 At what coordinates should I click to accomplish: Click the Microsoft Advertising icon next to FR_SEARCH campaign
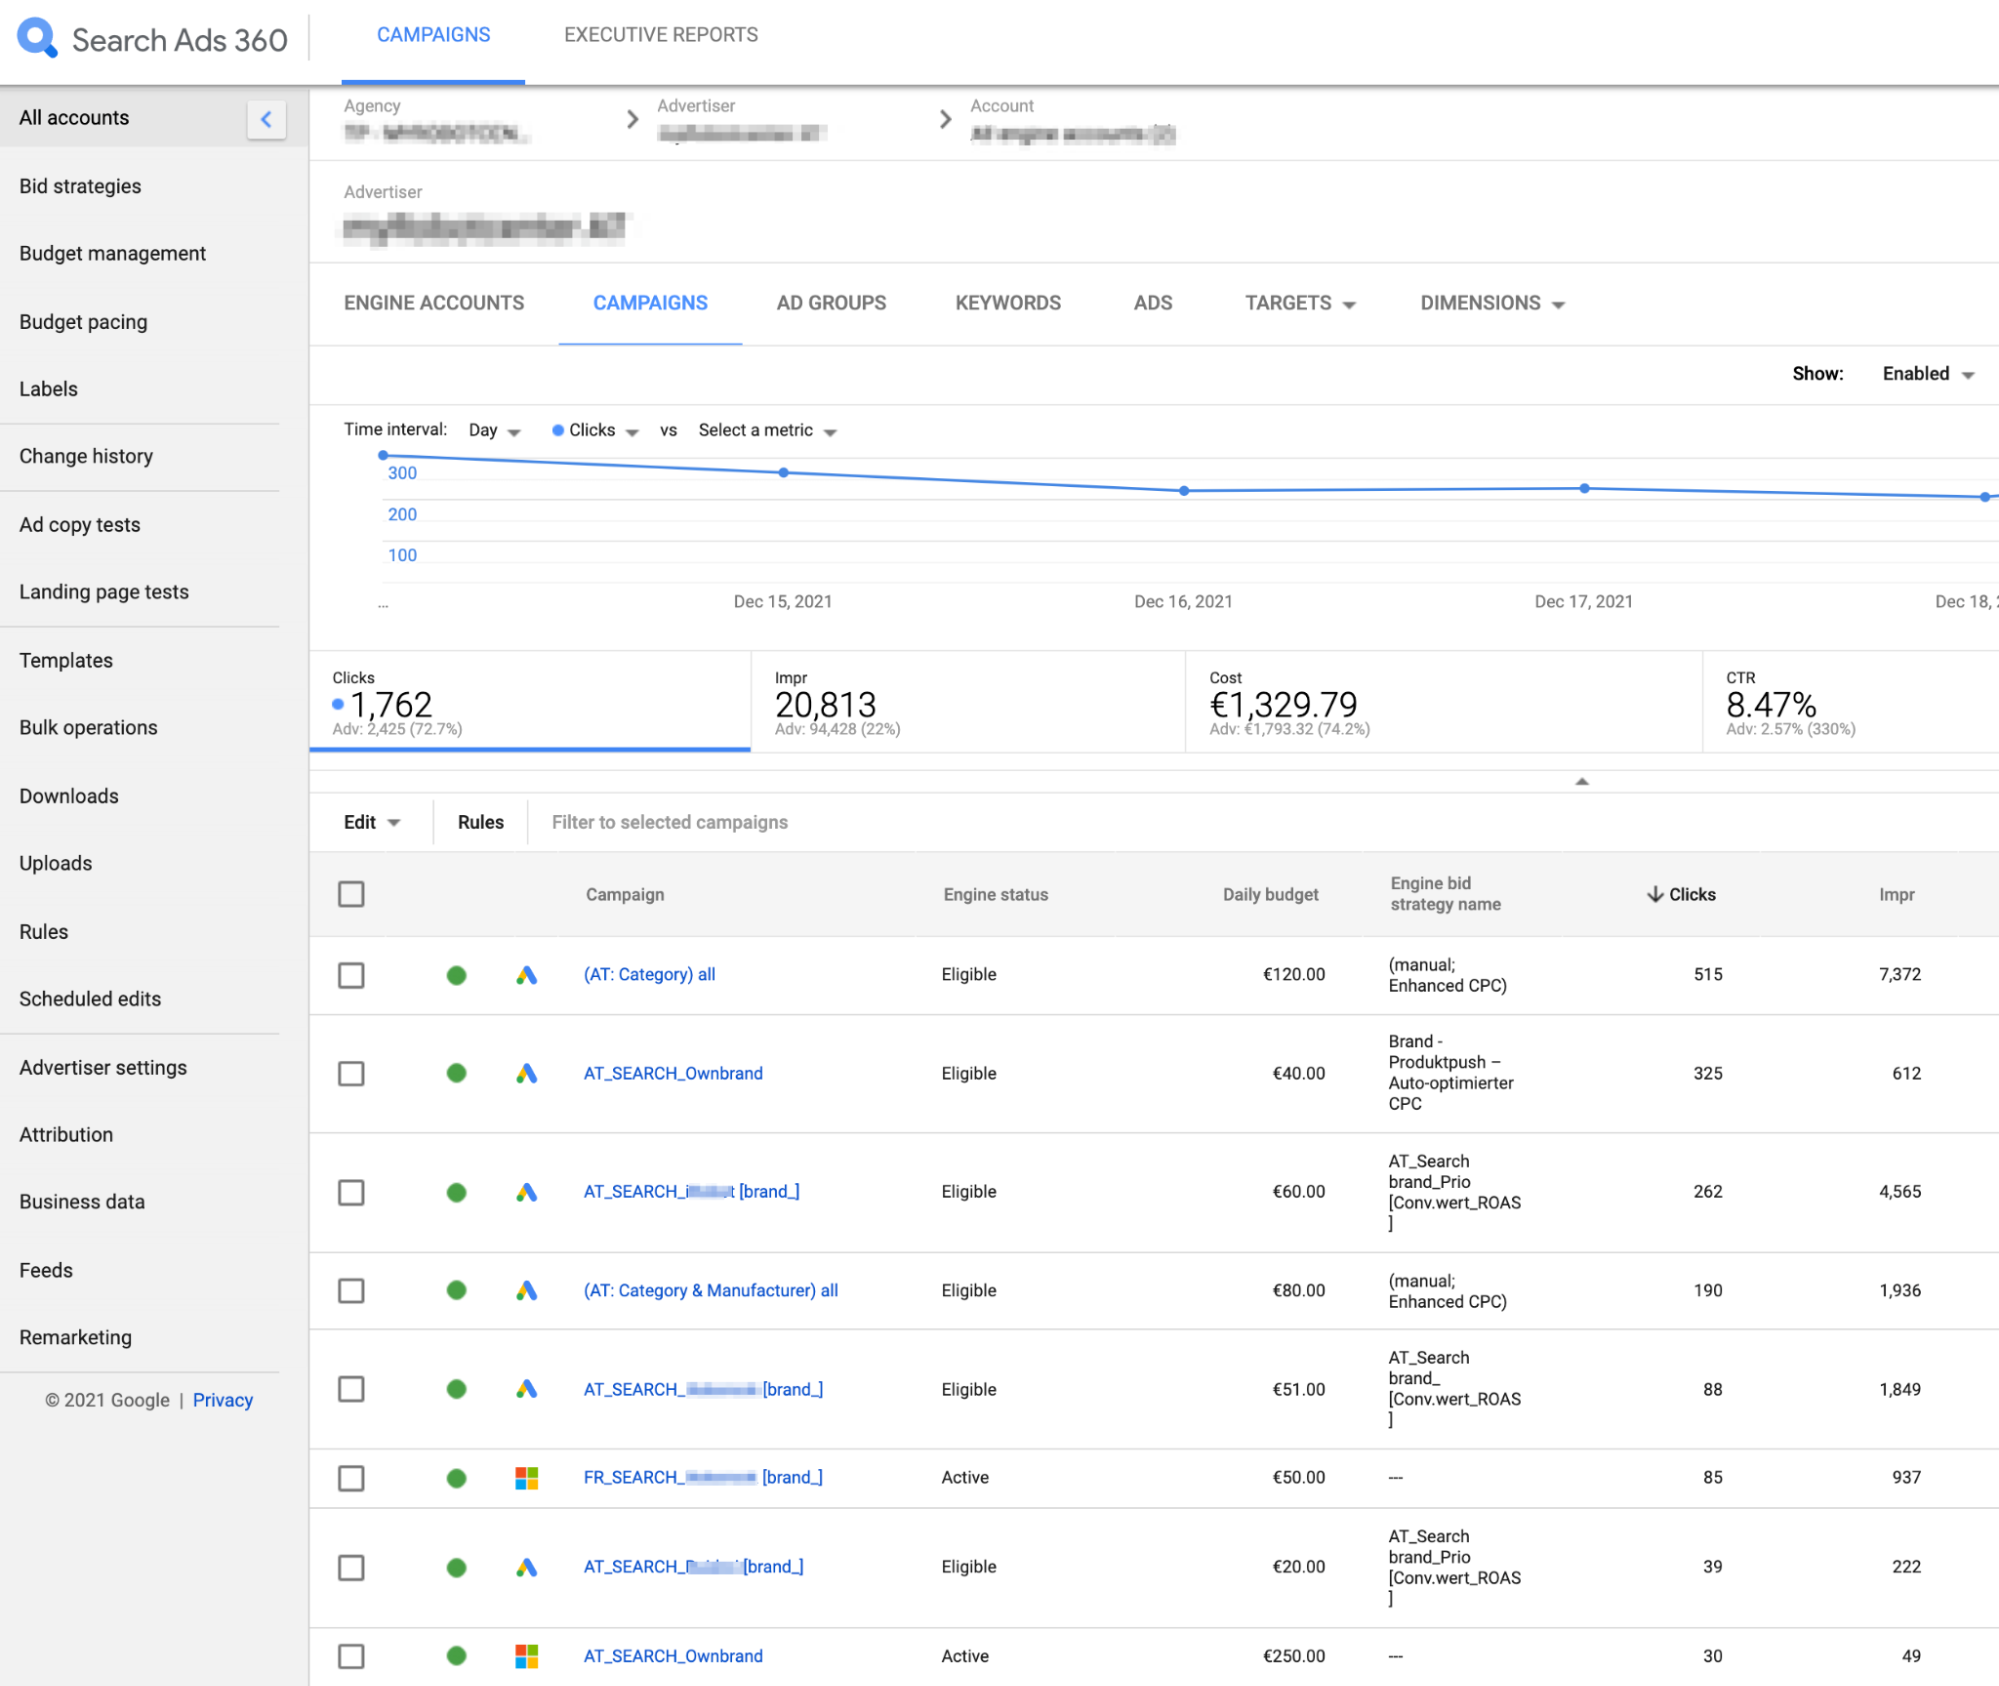pyautogui.click(x=525, y=1477)
